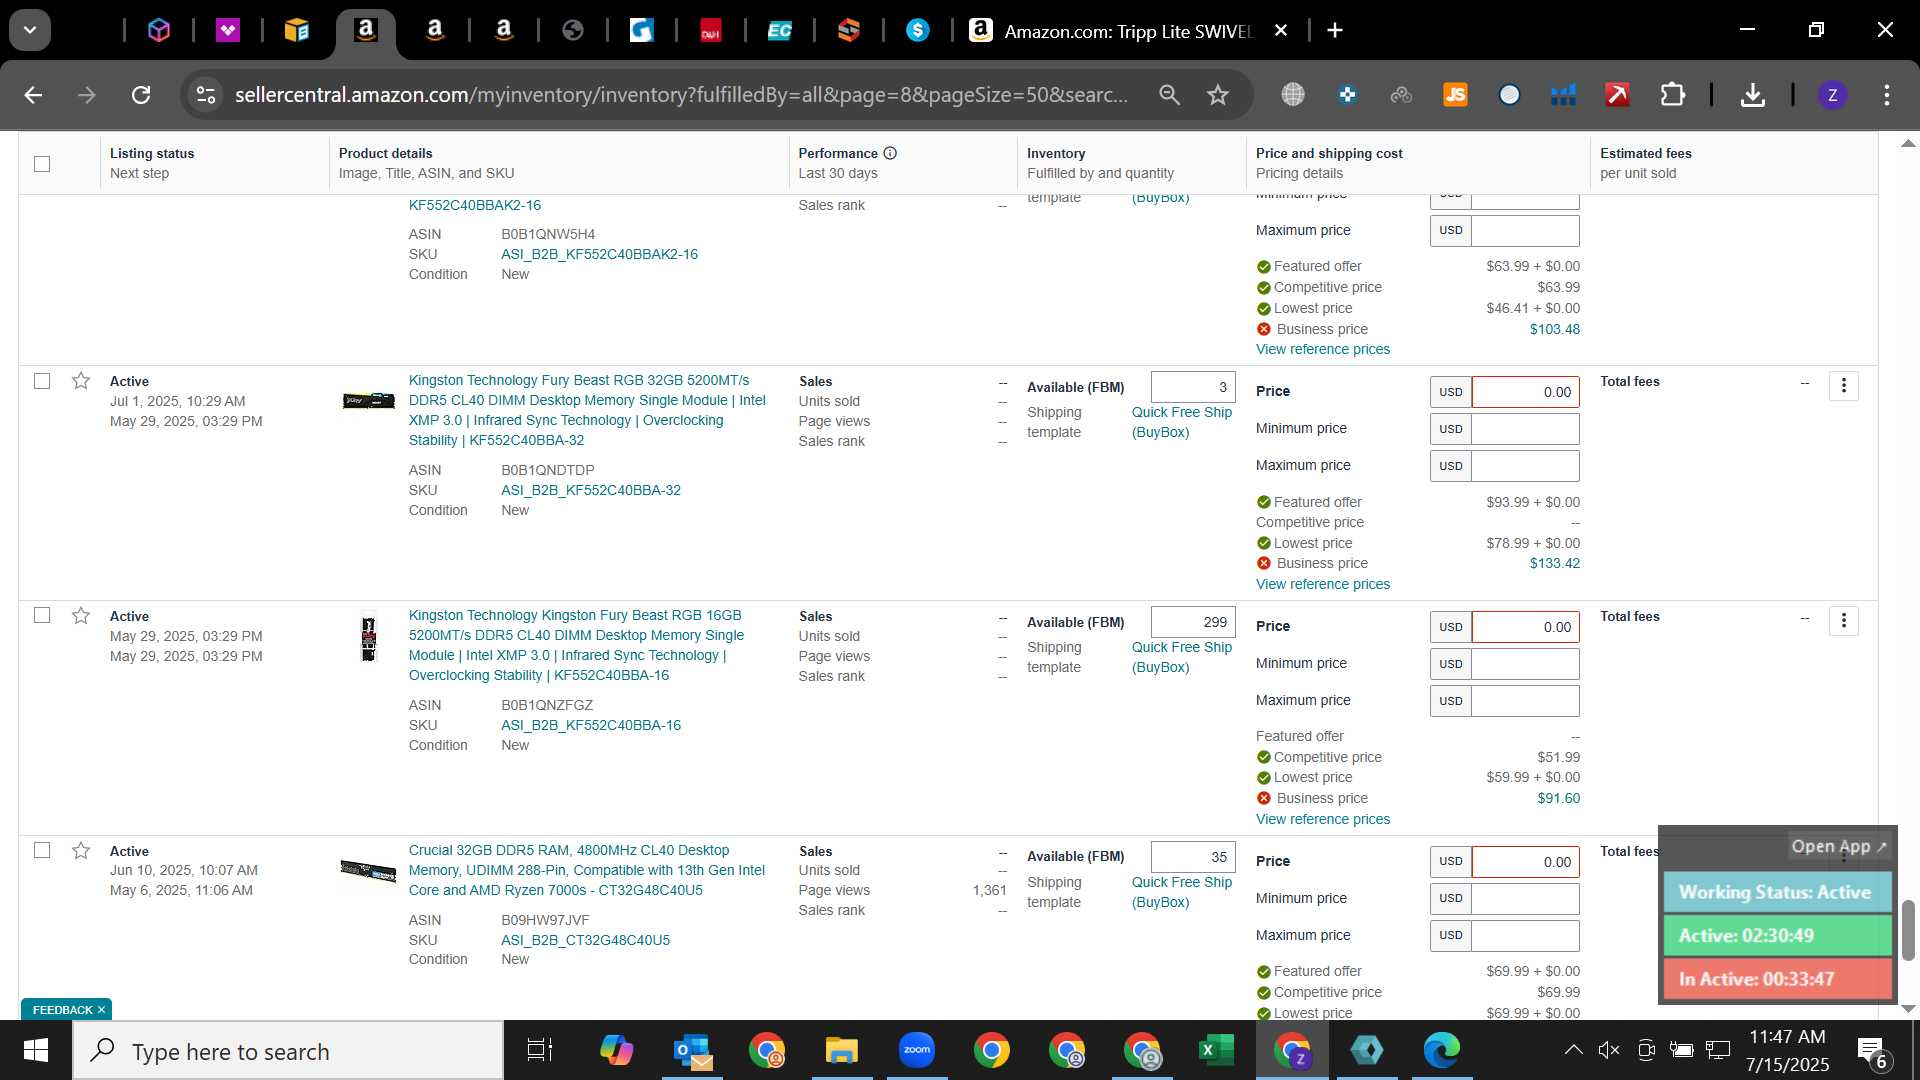View reference prices for KF552C40BBA-32
The width and height of the screenshot is (1920, 1080).
1322,584
